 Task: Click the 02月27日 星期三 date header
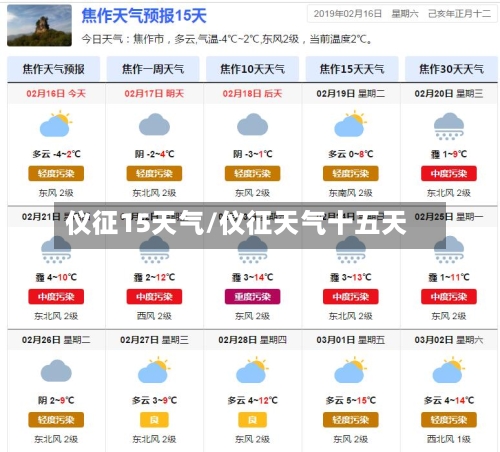click(x=154, y=340)
